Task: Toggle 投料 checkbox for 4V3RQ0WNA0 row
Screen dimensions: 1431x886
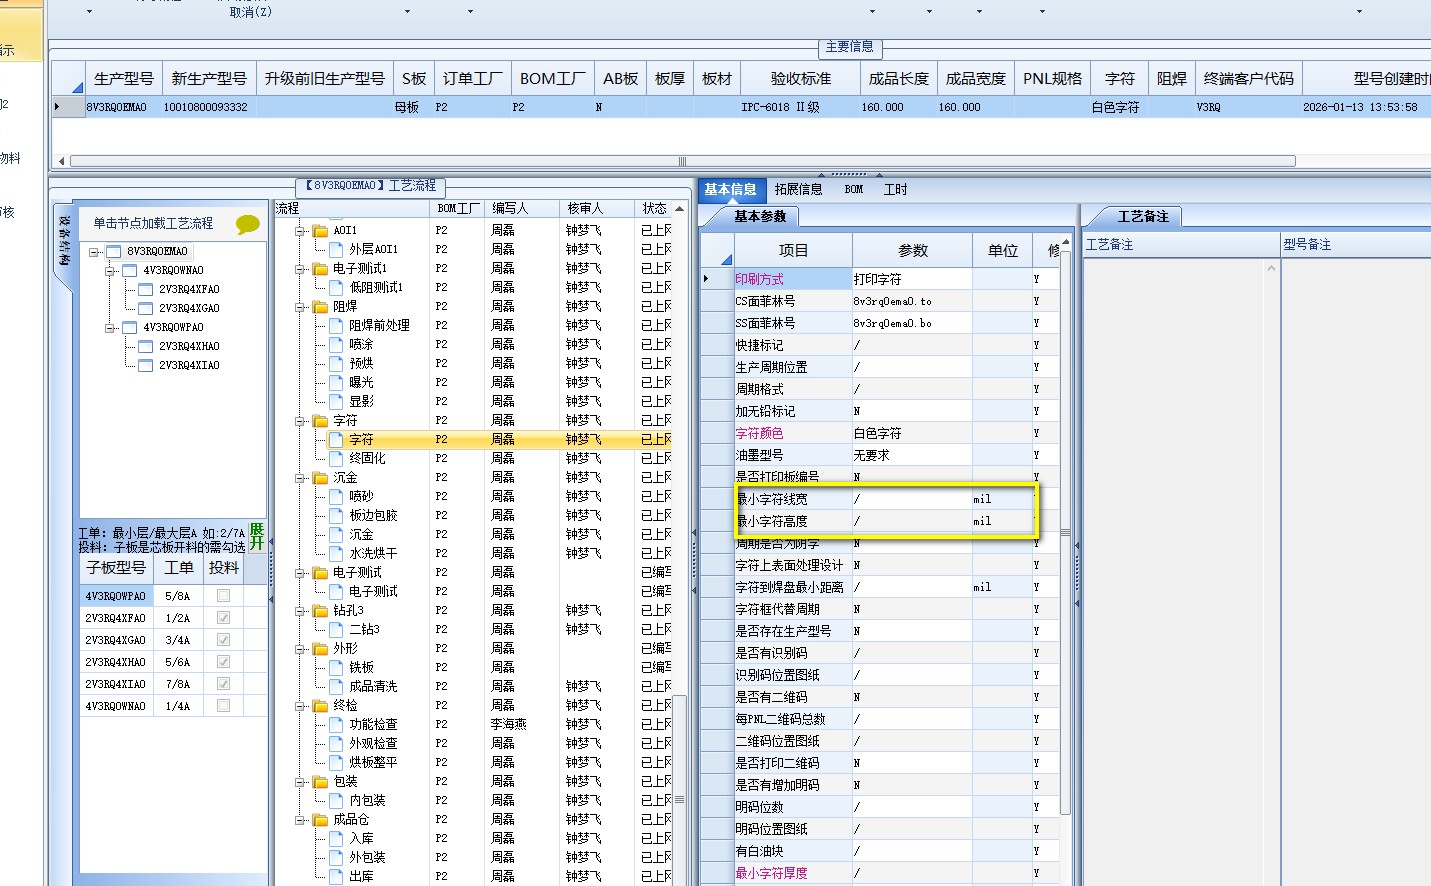Action: pyautogui.click(x=223, y=706)
